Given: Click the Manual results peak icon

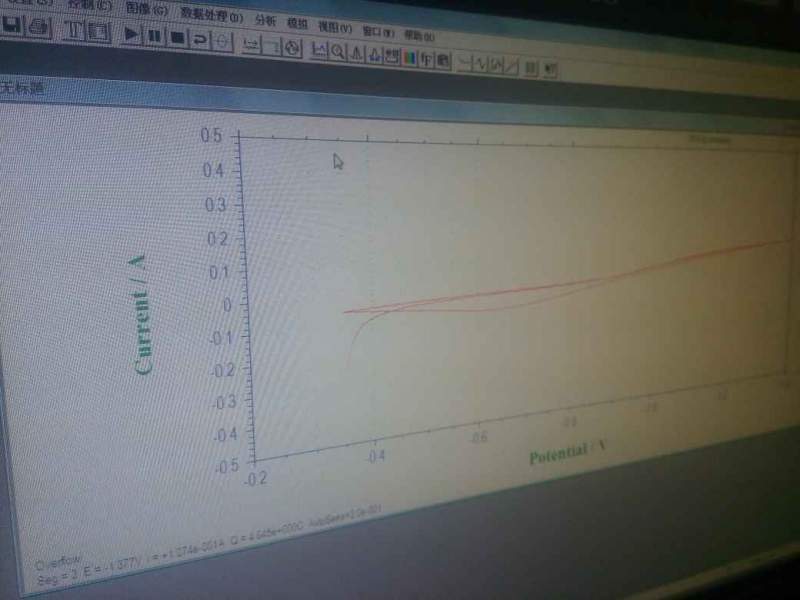Looking at the screenshot, I should coord(356,52).
